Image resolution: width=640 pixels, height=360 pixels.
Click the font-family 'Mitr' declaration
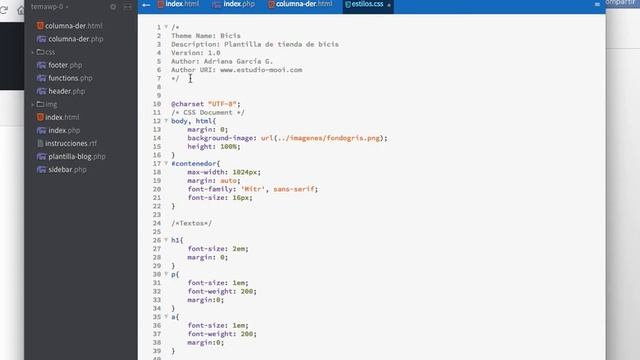pos(253,189)
